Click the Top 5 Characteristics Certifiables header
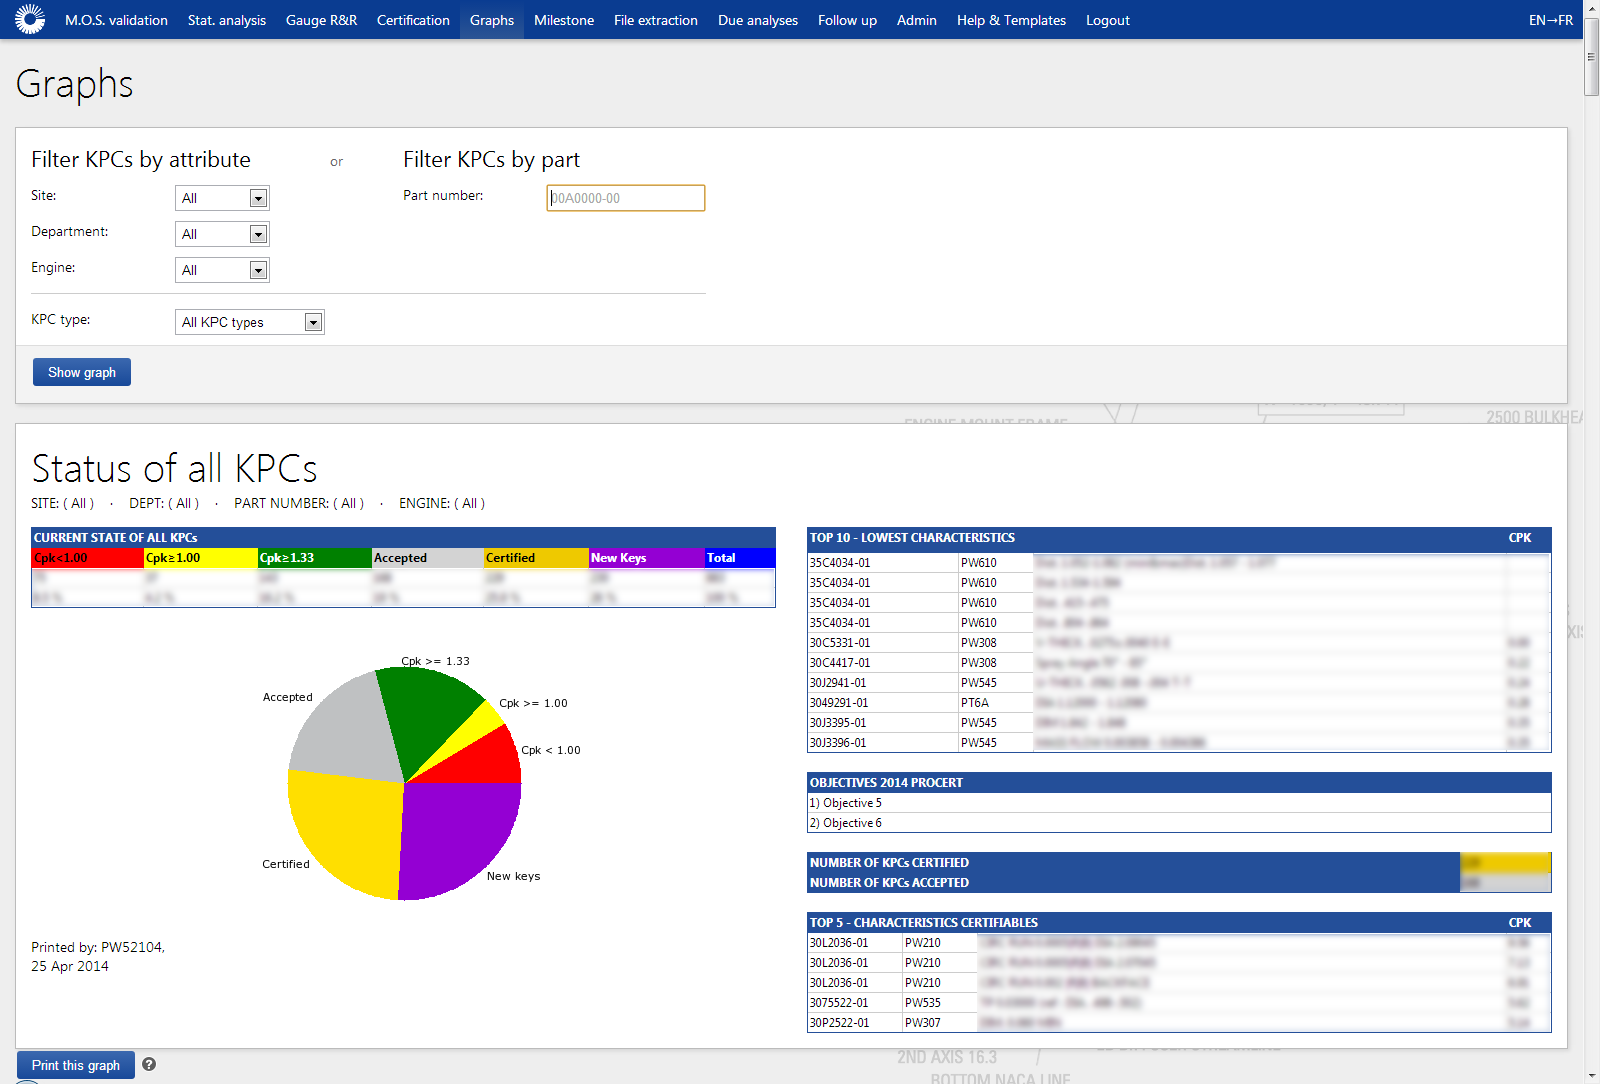 1179,922
